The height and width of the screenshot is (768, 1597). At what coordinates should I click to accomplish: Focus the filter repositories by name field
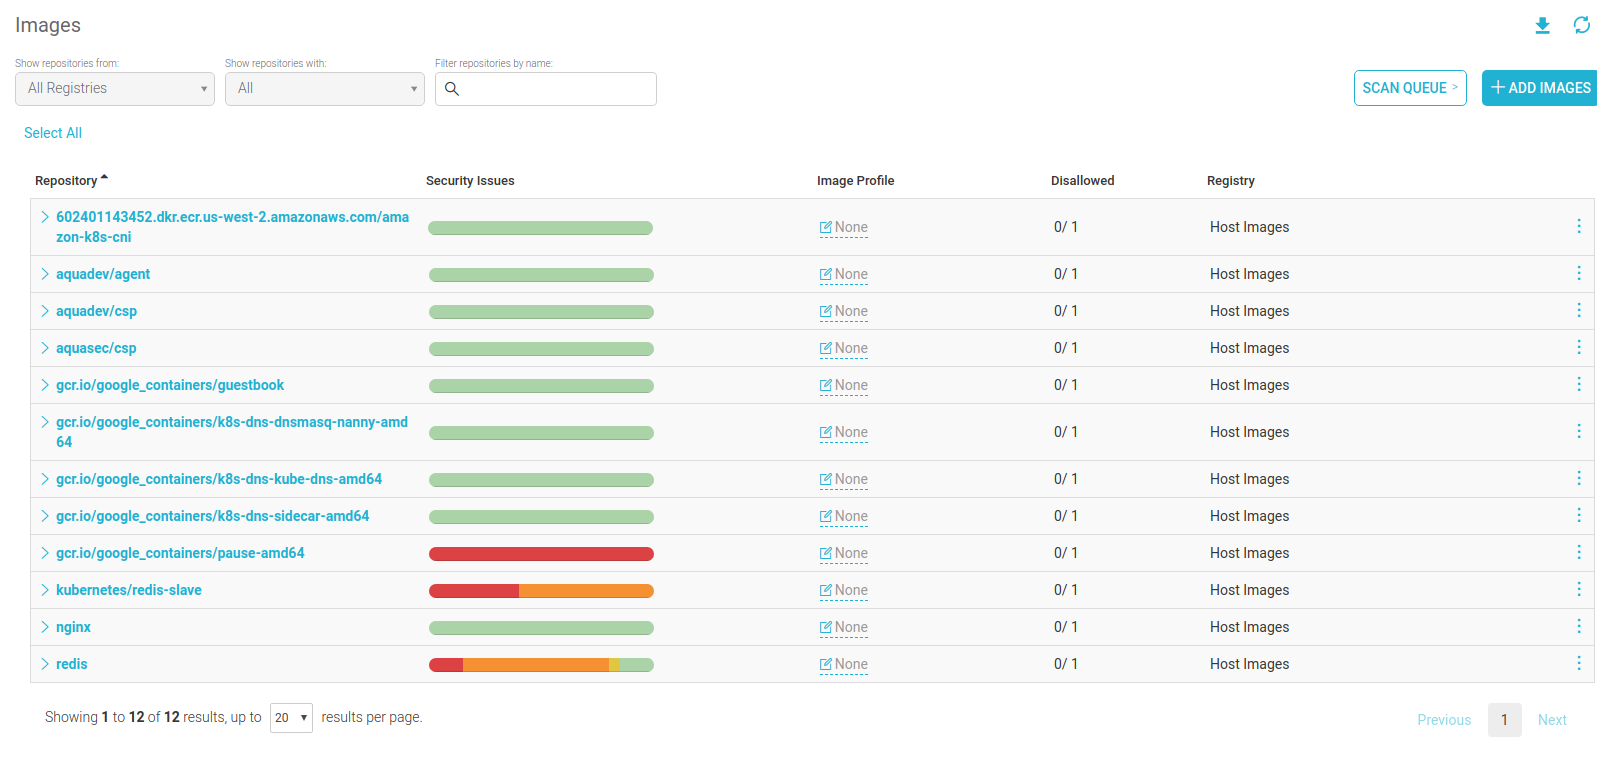(546, 89)
